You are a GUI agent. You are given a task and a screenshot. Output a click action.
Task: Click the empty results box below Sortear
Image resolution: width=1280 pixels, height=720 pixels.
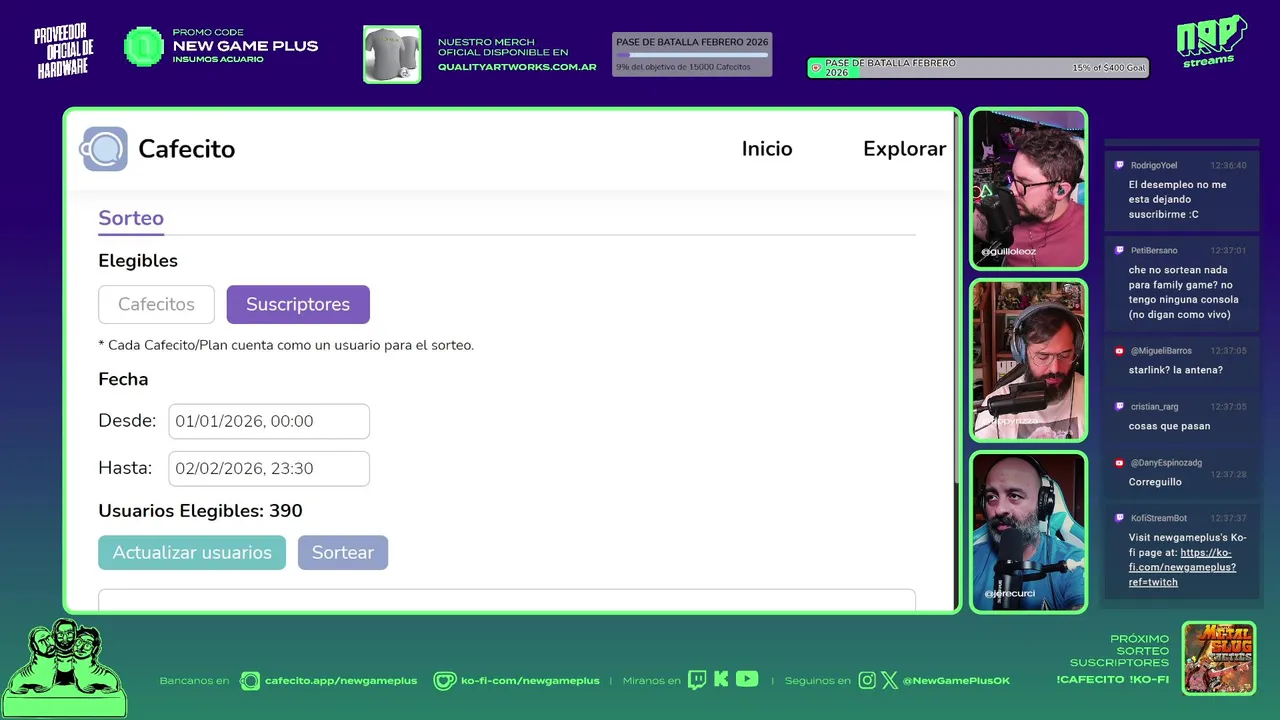507,599
